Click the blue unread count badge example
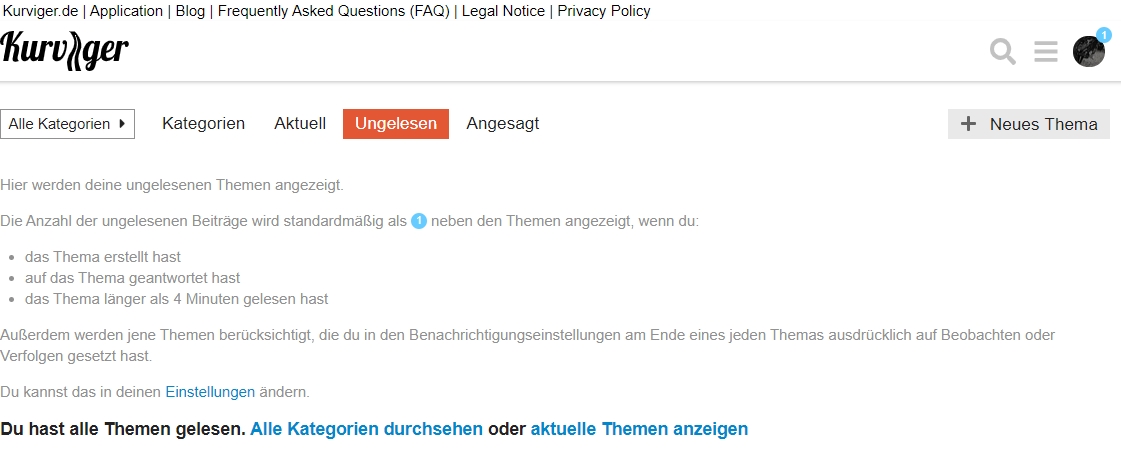This screenshot has width=1121, height=457. click(x=419, y=221)
